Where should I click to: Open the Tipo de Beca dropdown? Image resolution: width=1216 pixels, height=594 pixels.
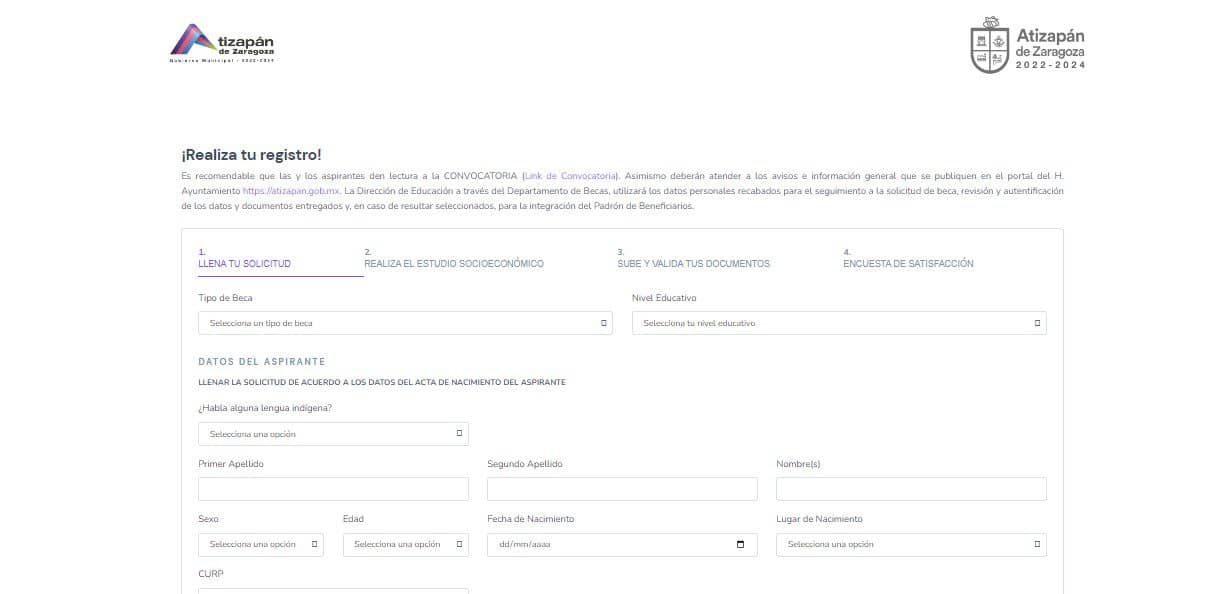point(405,323)
